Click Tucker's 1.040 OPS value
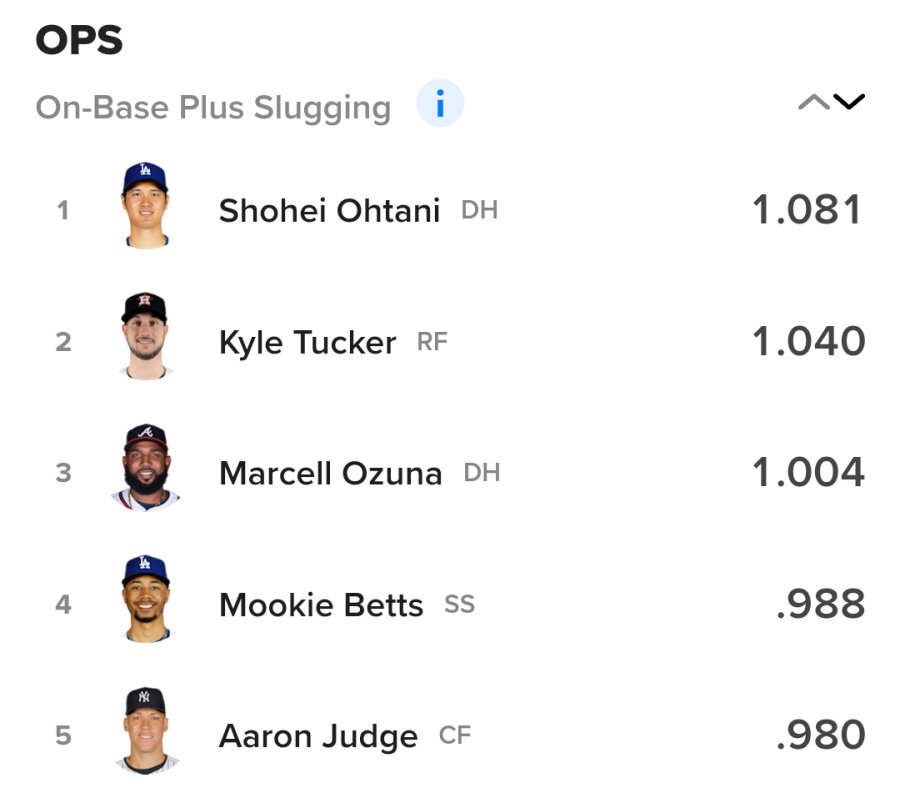Viewport: 900px width, 788px height. [808, 342]
